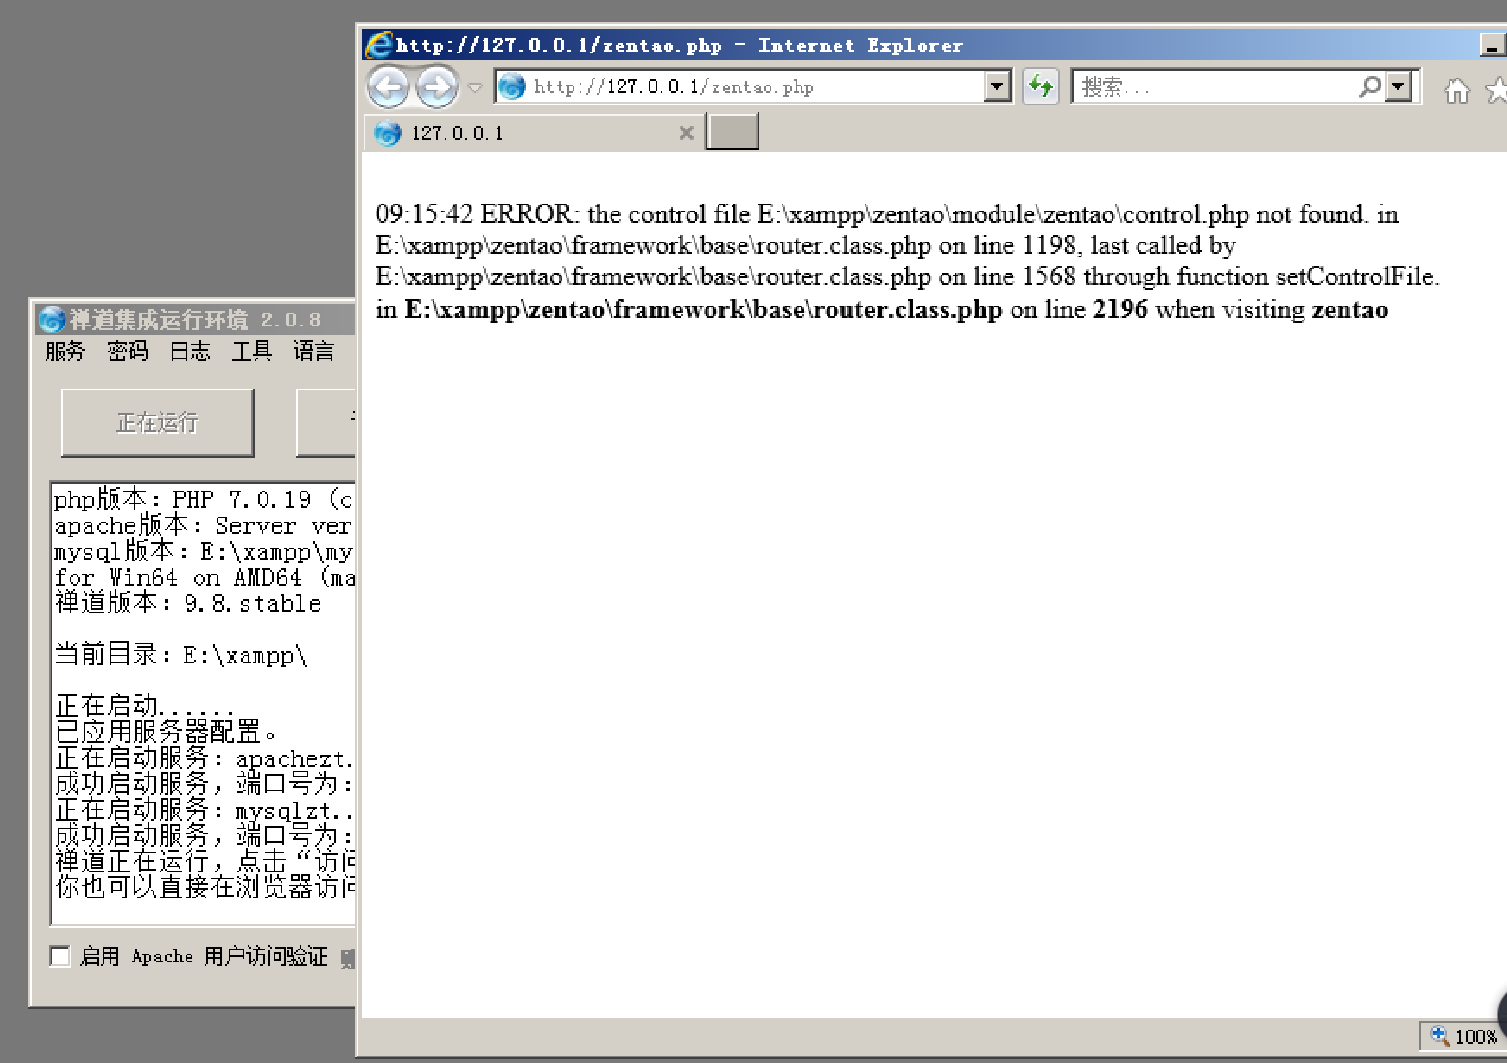1507x1063 pixels.
Task: Expand the address bar autocomplete dropdown arrow
Action: [x=997, y=87]
